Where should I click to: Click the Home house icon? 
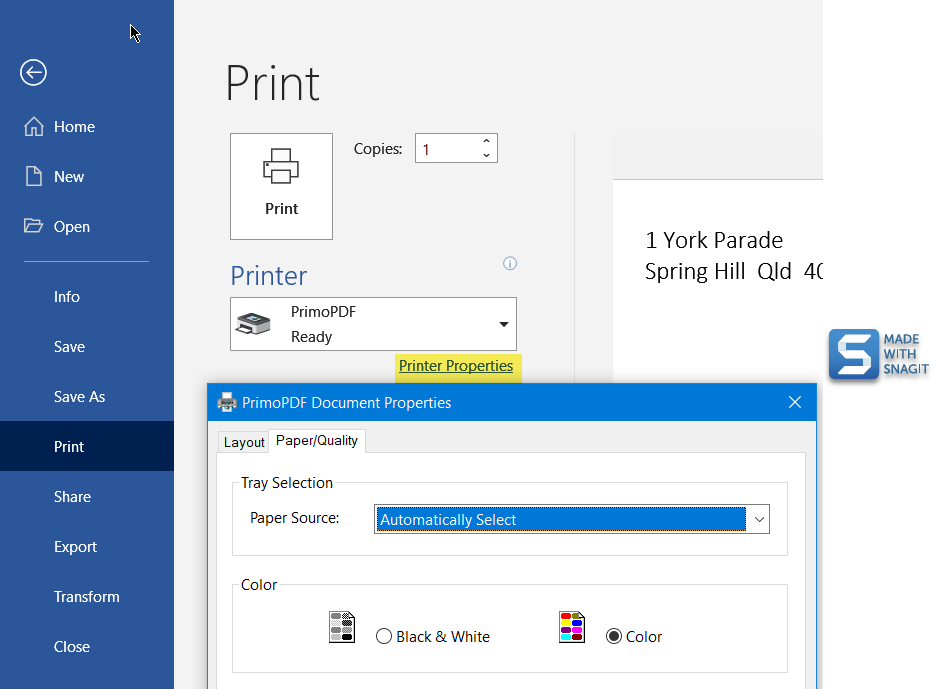coord(34,127)
